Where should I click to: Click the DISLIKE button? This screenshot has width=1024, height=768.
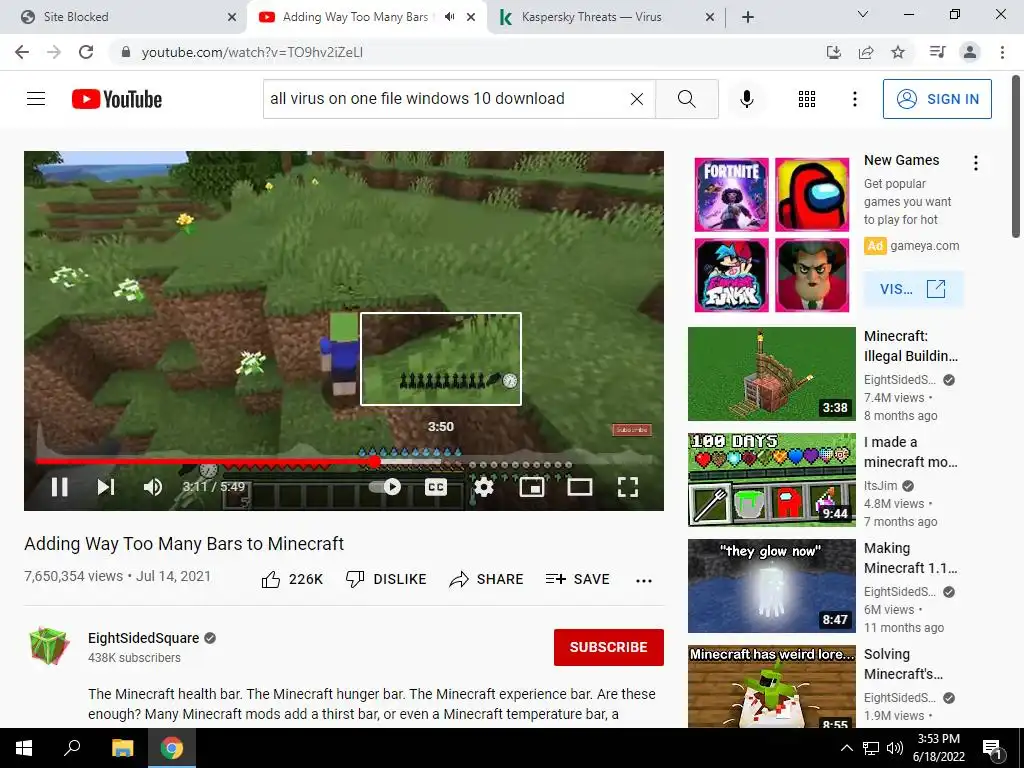[386, 579]
